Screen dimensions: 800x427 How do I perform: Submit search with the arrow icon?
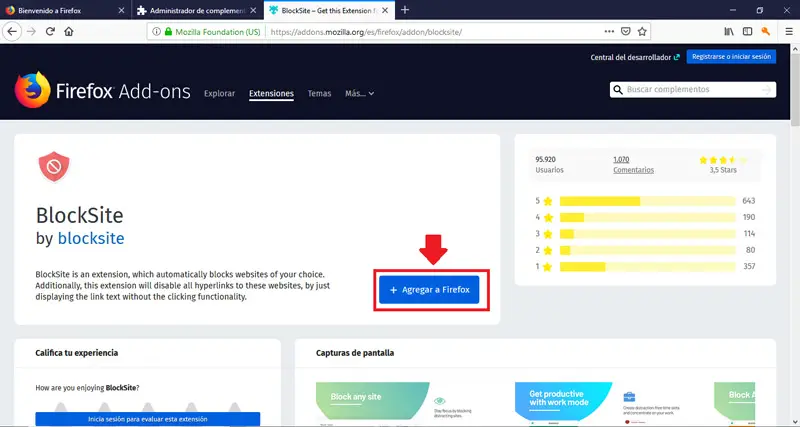[766, 90]
